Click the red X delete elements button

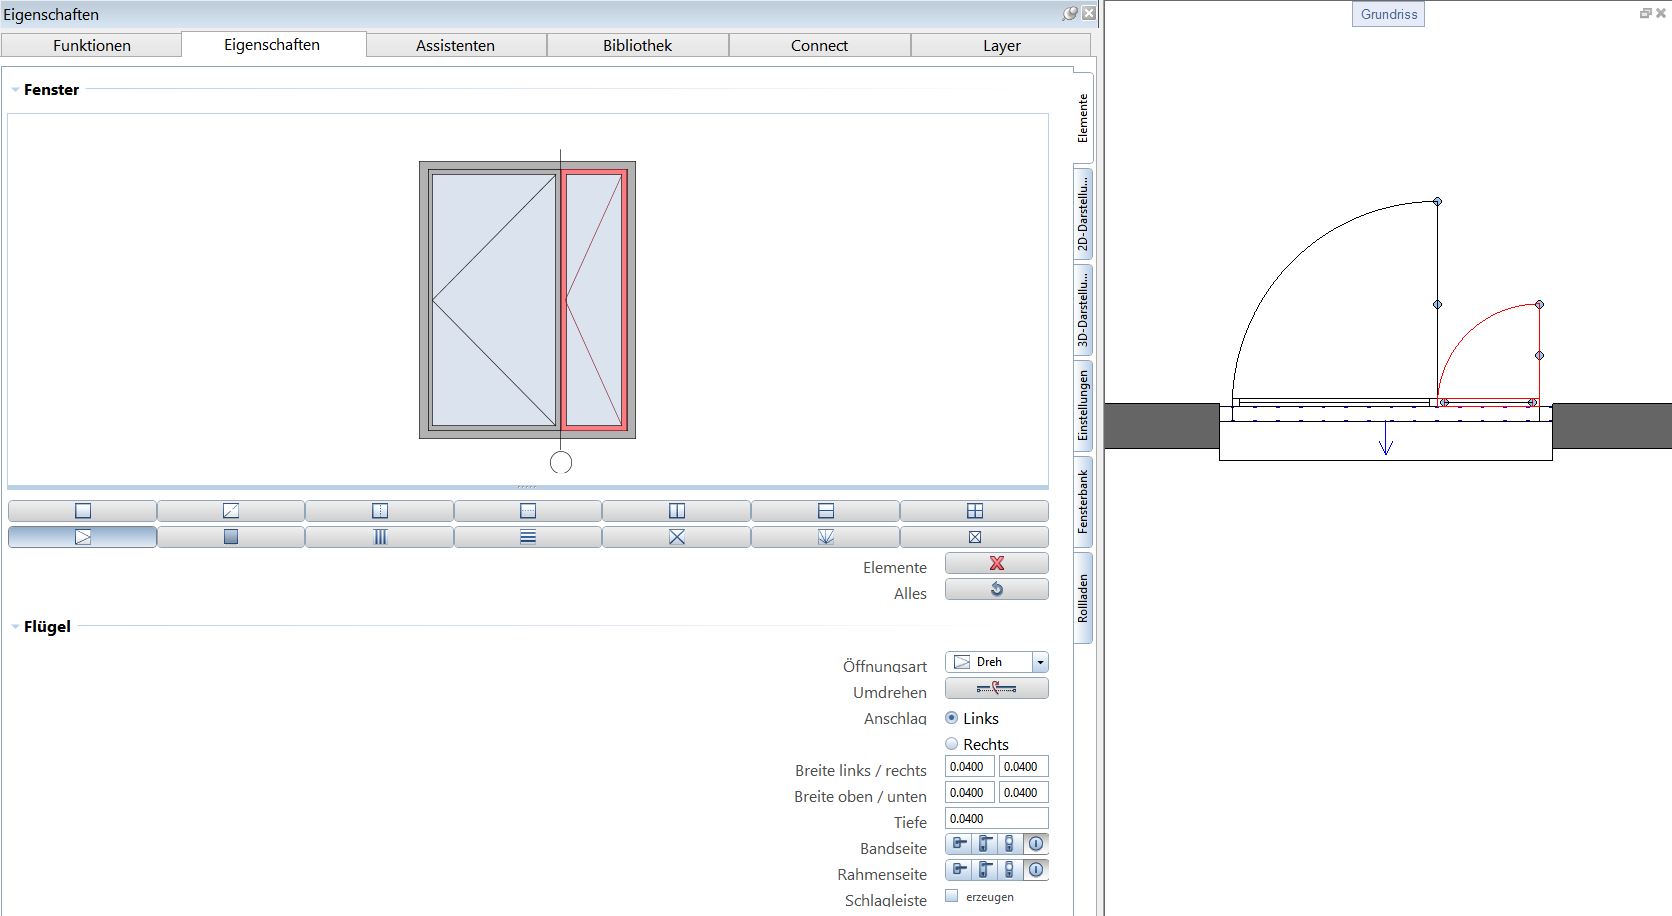pyautogui.click(x=996, y=564)
